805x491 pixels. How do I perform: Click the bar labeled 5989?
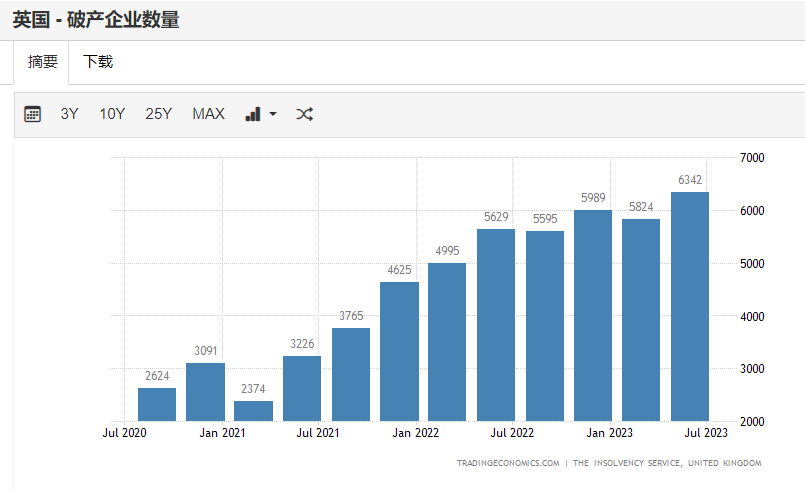coord(593,315)
